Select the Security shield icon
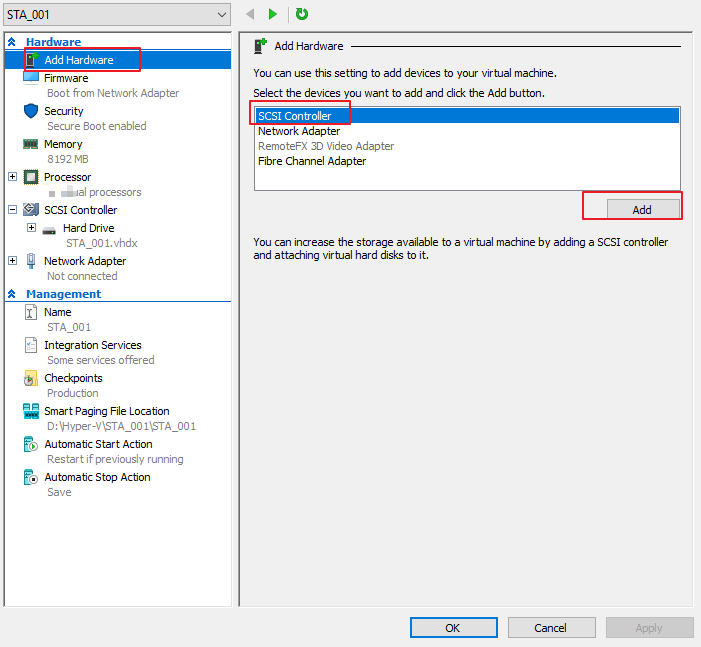The height and width of the screenshot is (647, 701). click(x=31, y=111)
